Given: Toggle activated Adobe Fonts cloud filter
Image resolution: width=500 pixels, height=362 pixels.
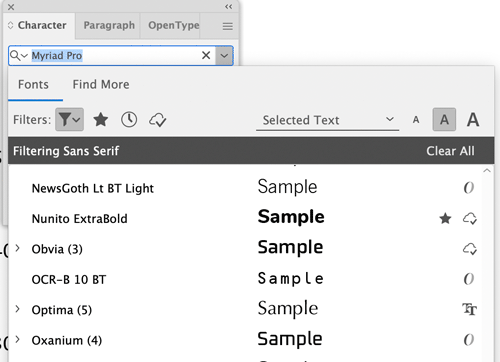Looking at the screenshot, I should click(157, 120).
